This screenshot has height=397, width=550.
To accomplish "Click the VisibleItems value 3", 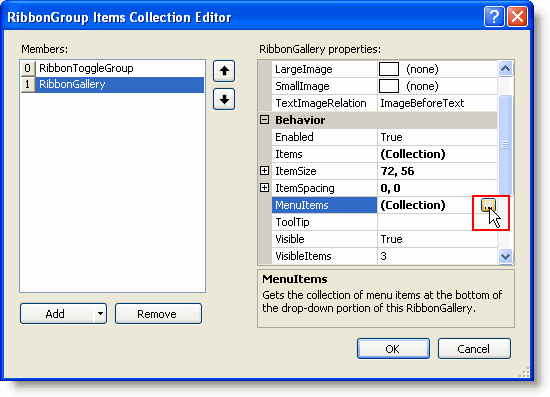I will pyautogui.click(x=437, y=256).
